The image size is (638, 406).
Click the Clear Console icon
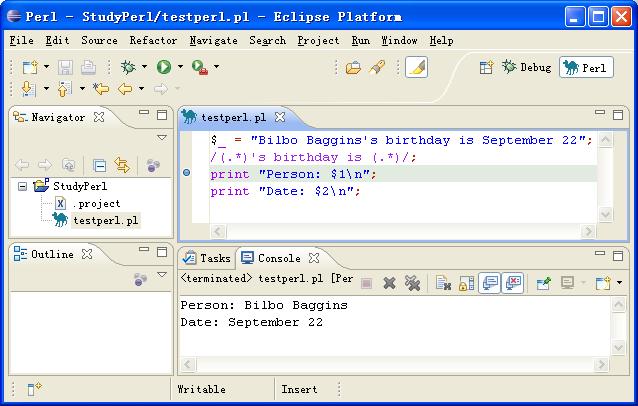tap(443, 284)
